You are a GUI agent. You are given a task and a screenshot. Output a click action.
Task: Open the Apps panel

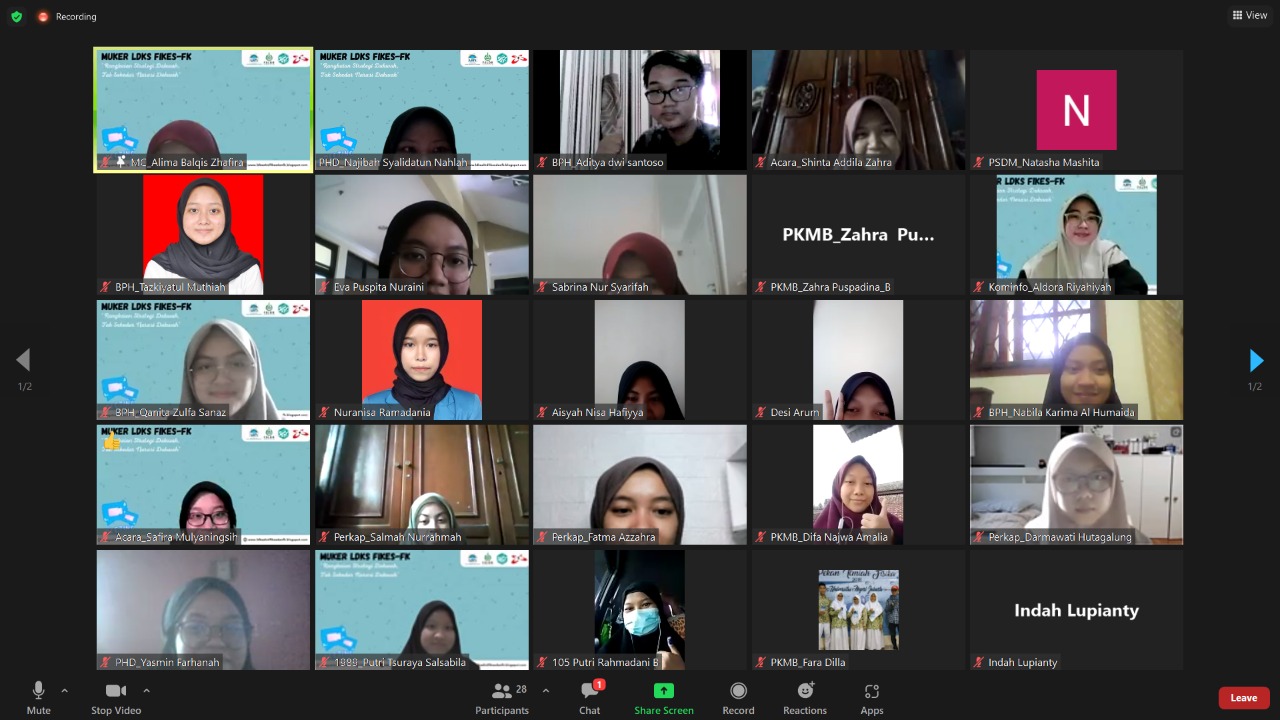point(872,698)
